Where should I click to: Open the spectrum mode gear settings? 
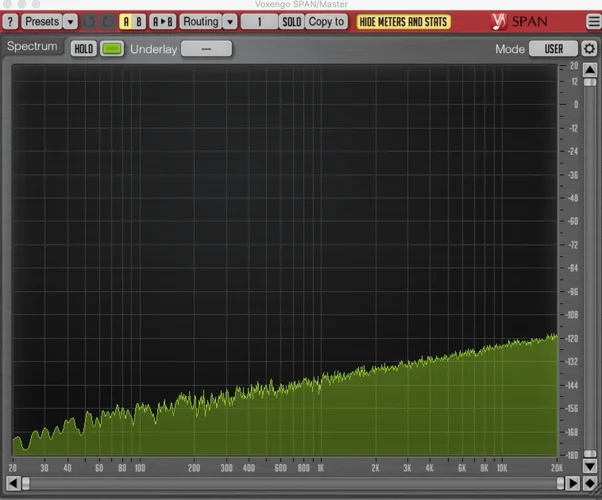point(590,48)
